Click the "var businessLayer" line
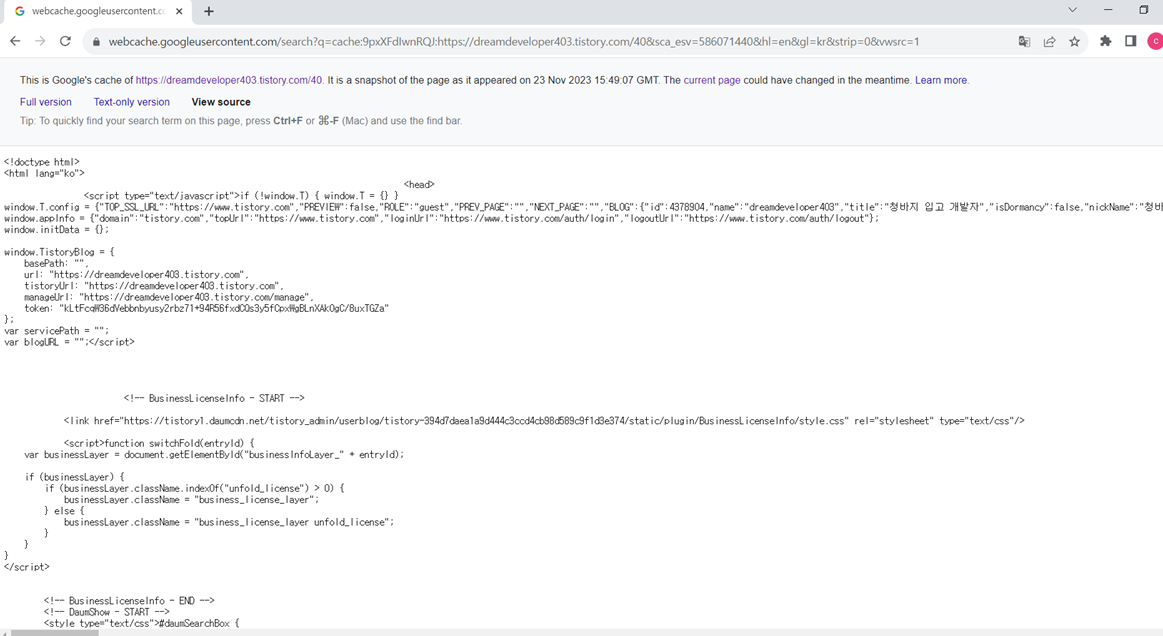 [214, 454]
